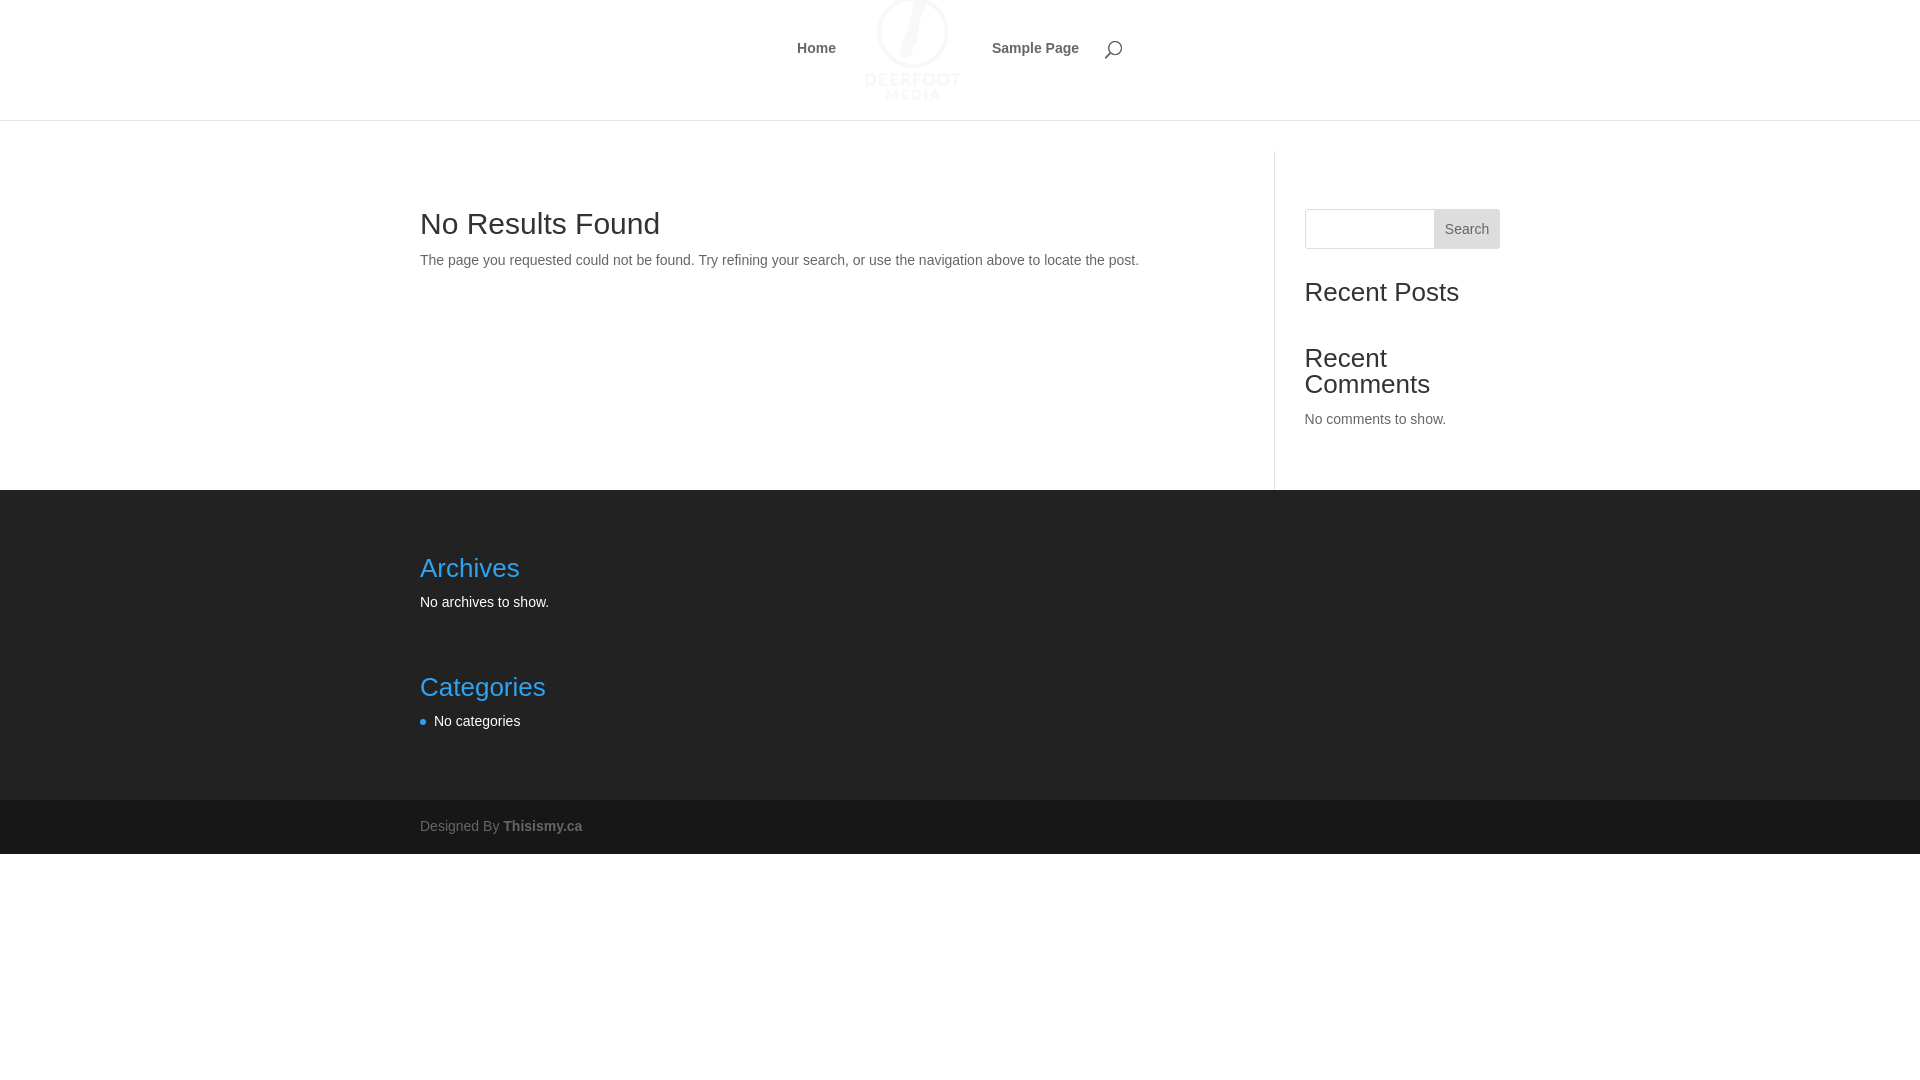This screenshot has height=1080, width=1920.
Task: Click the Recent Comments heading
Action: [x=1367, y=371]
